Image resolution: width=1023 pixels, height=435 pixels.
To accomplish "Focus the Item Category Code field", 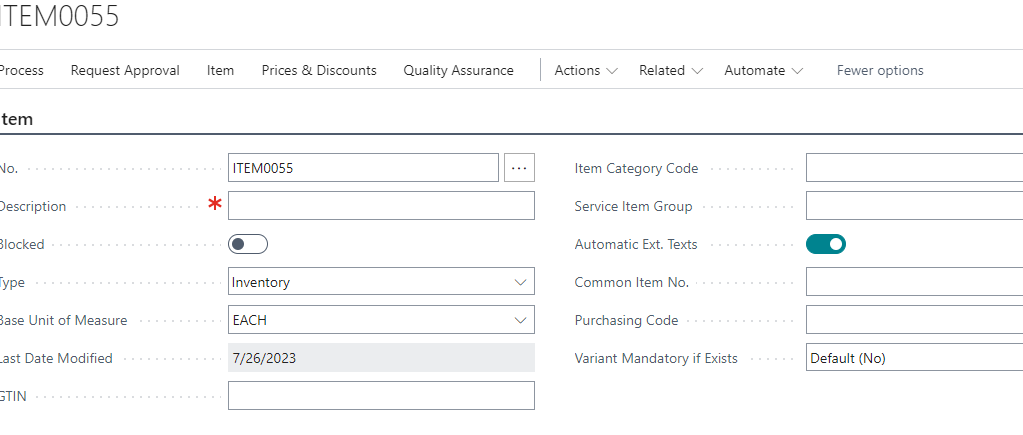I will 915,168.
